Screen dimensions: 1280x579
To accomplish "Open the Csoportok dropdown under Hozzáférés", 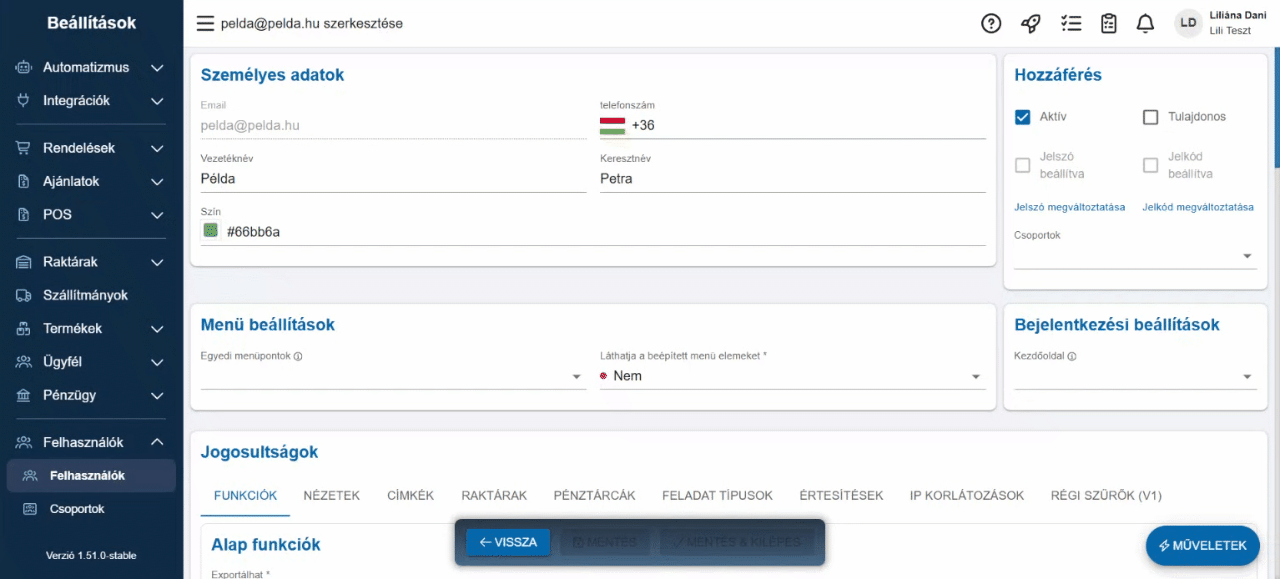I will coord(1246,257).
